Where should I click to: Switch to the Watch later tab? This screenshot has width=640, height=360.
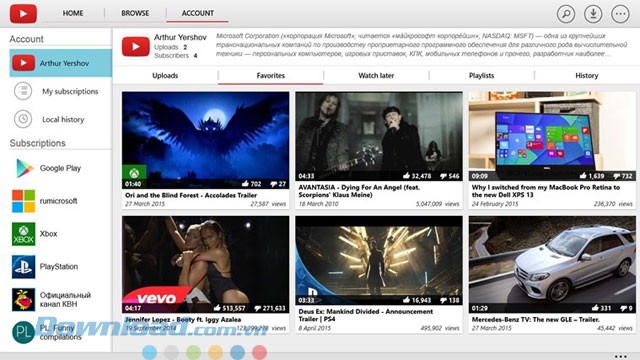[x=376, y=76]
